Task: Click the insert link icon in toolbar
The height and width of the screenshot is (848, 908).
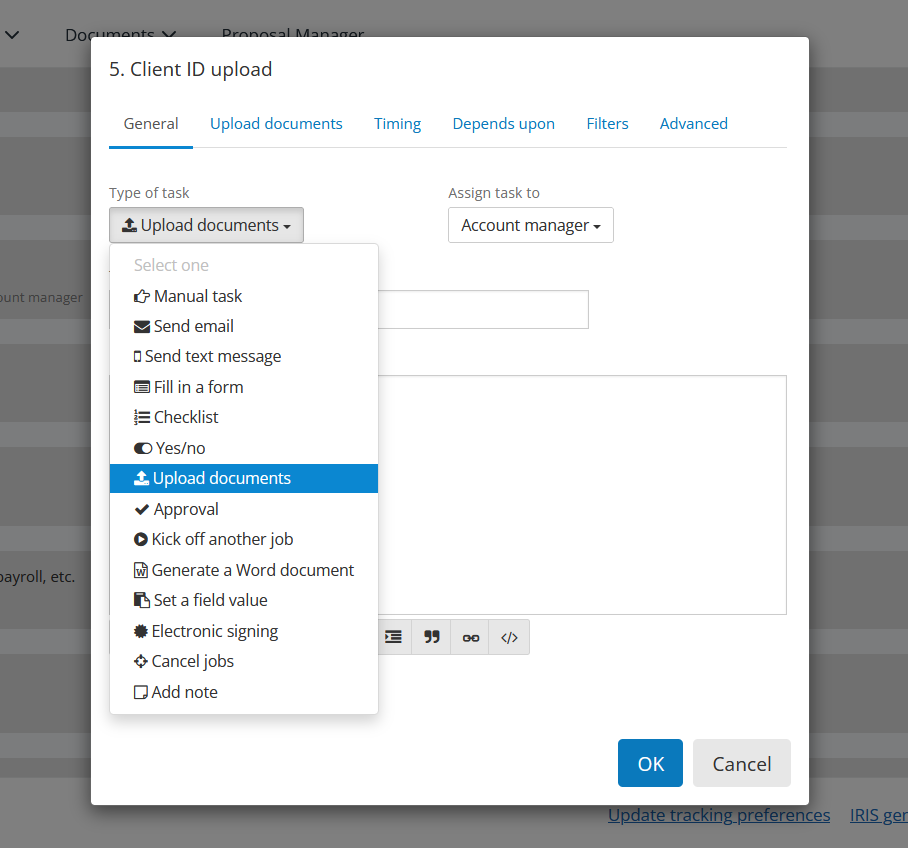Action: pos(470,637)
